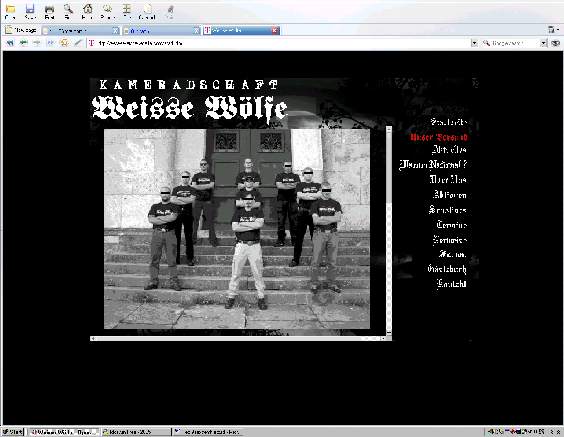Go to the Home page icon
The height and width of the screenshot is (437, 564).
[x=87, y=12]
